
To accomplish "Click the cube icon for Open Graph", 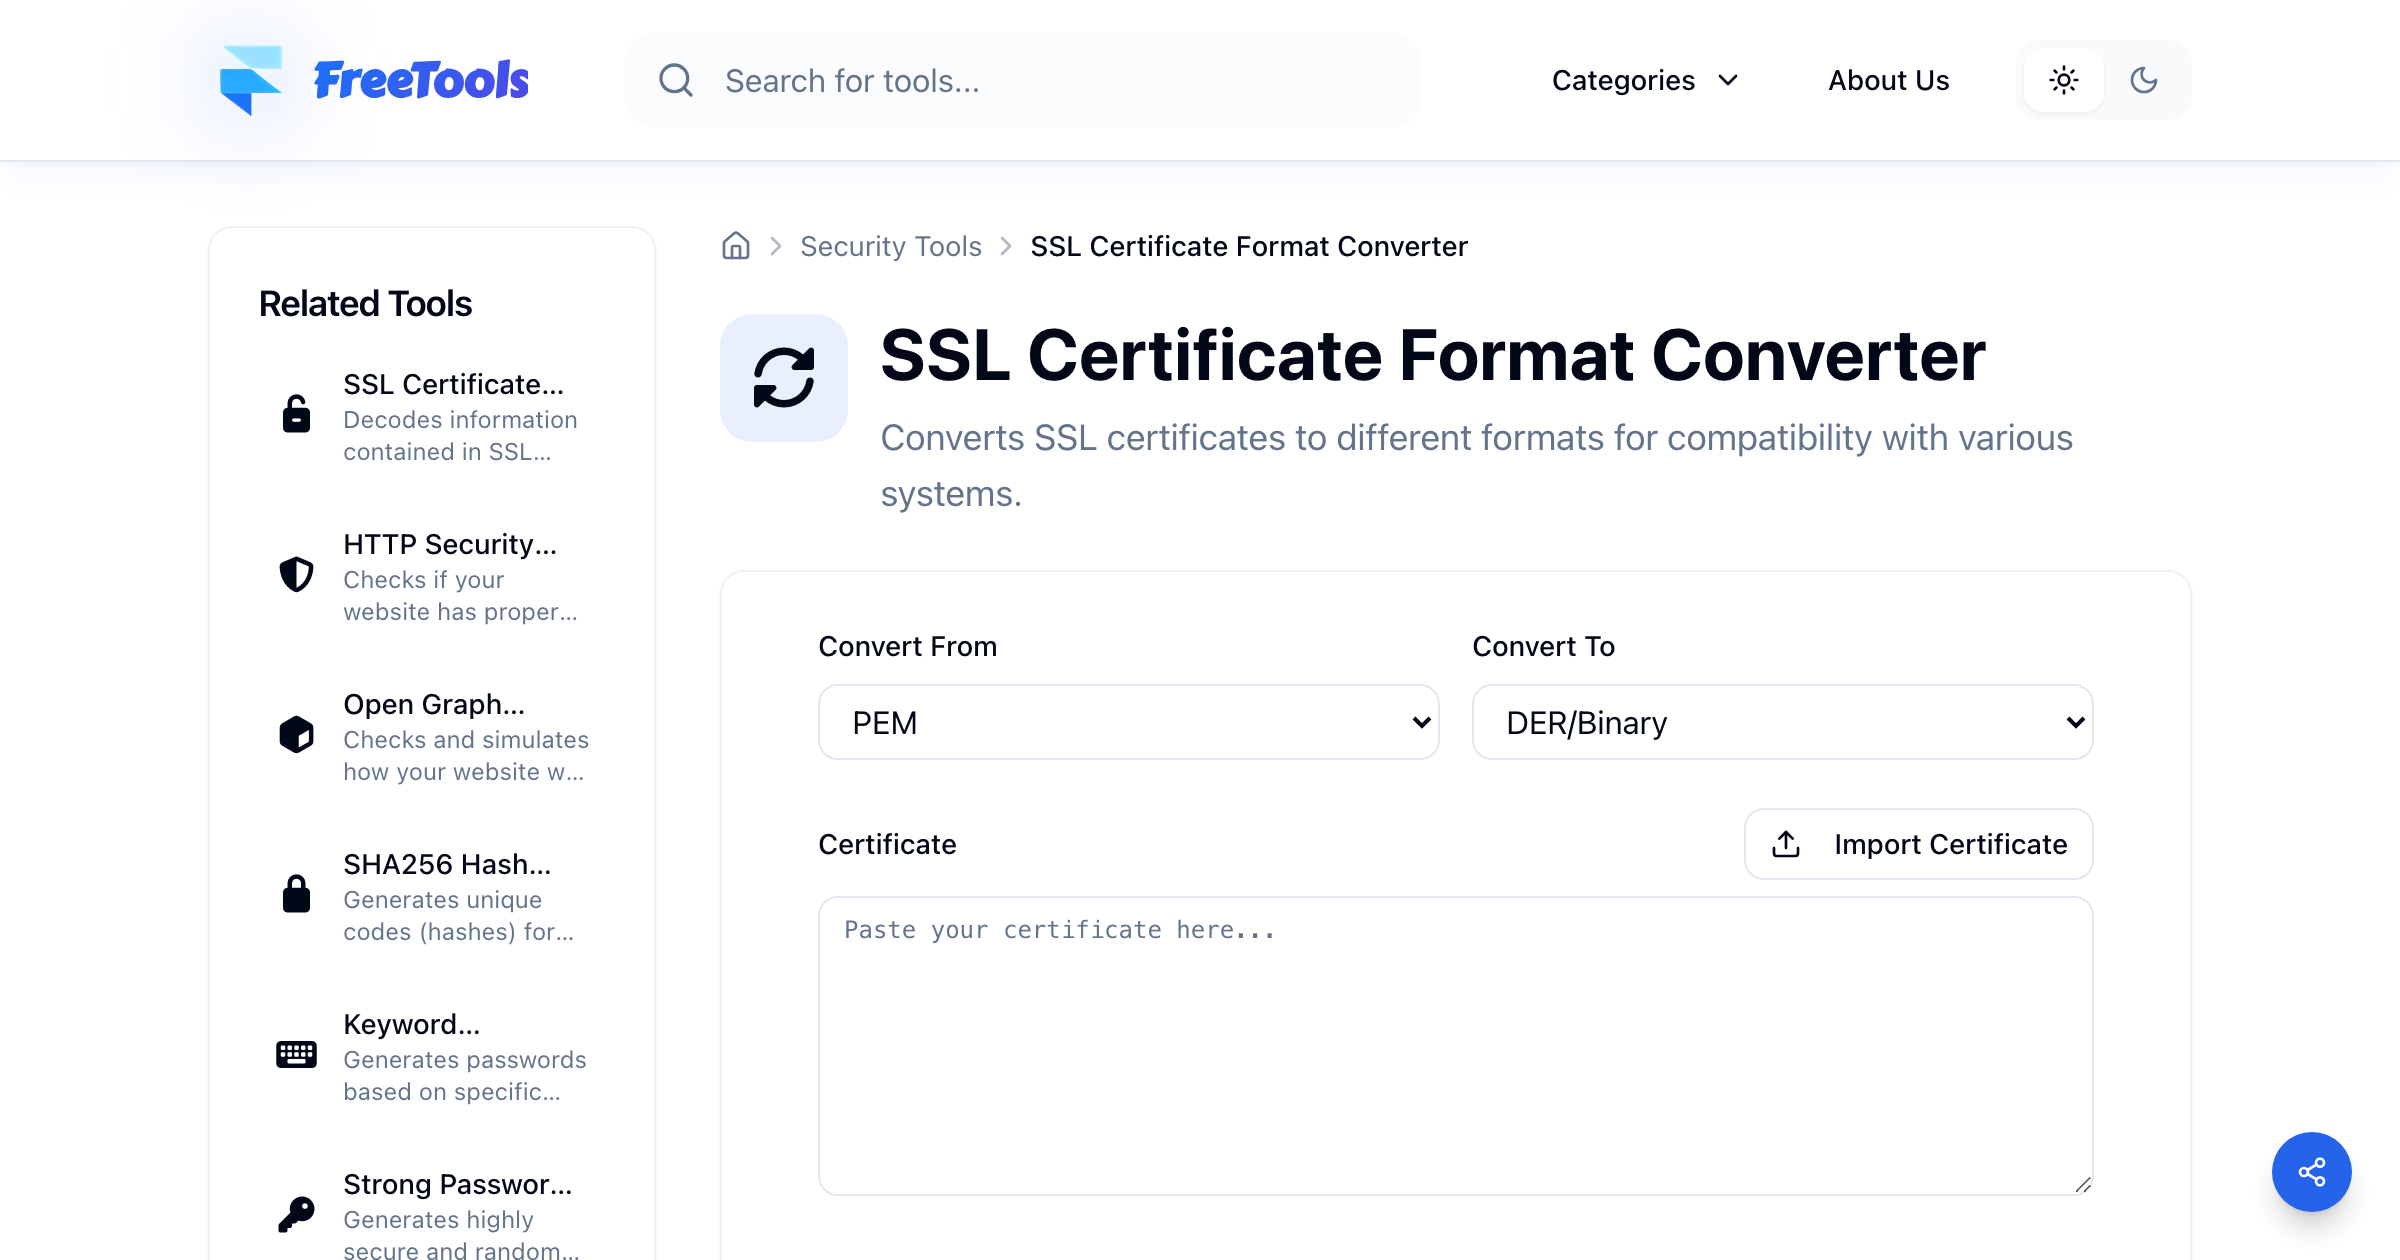I will [296, 734].
